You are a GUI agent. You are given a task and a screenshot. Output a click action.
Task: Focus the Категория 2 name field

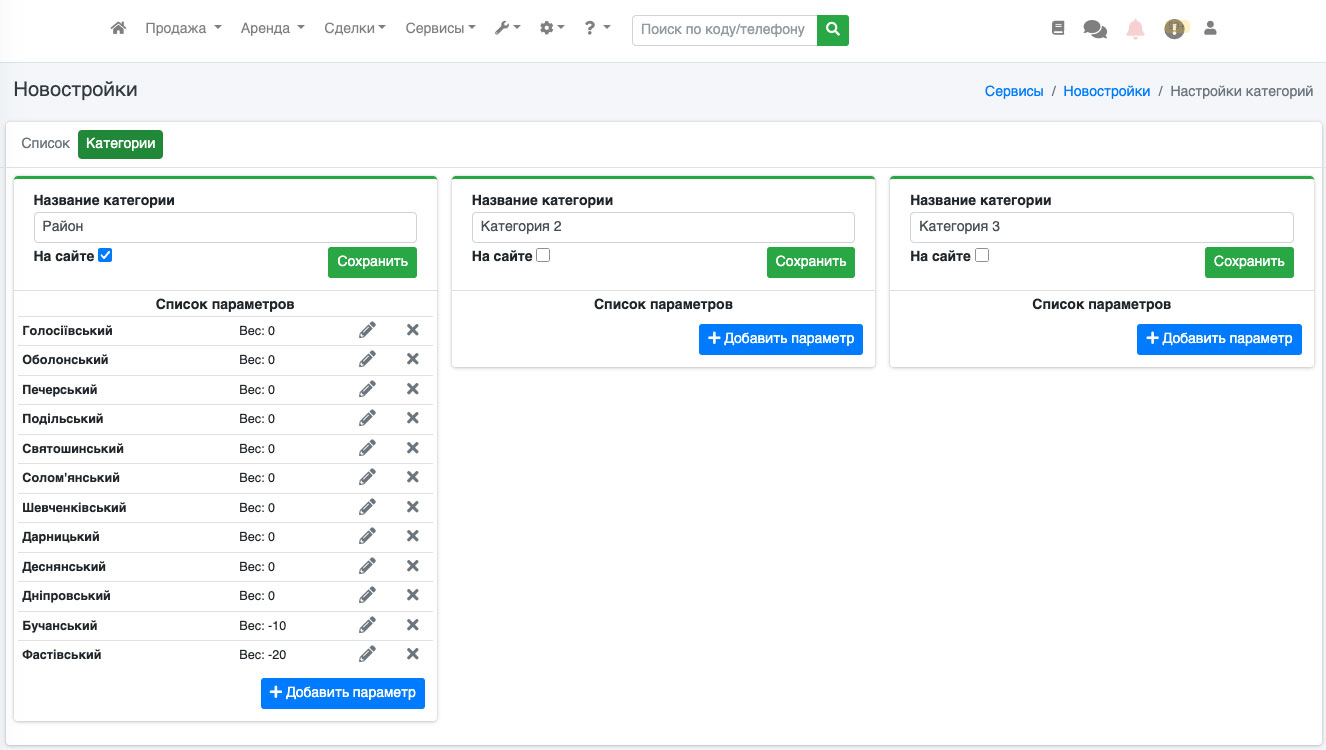tap(663, 227)
